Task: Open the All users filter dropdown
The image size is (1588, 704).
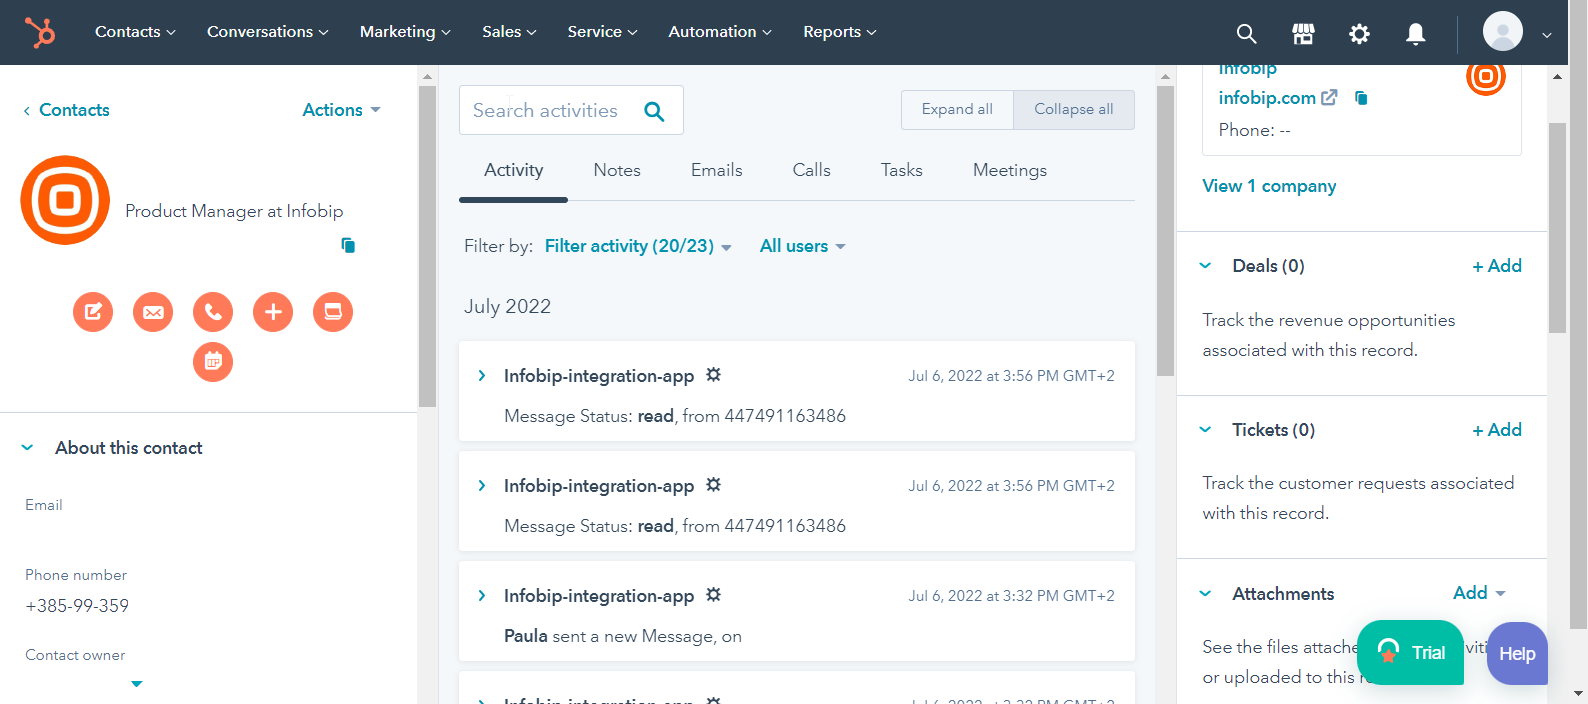Action: [802, 246]
